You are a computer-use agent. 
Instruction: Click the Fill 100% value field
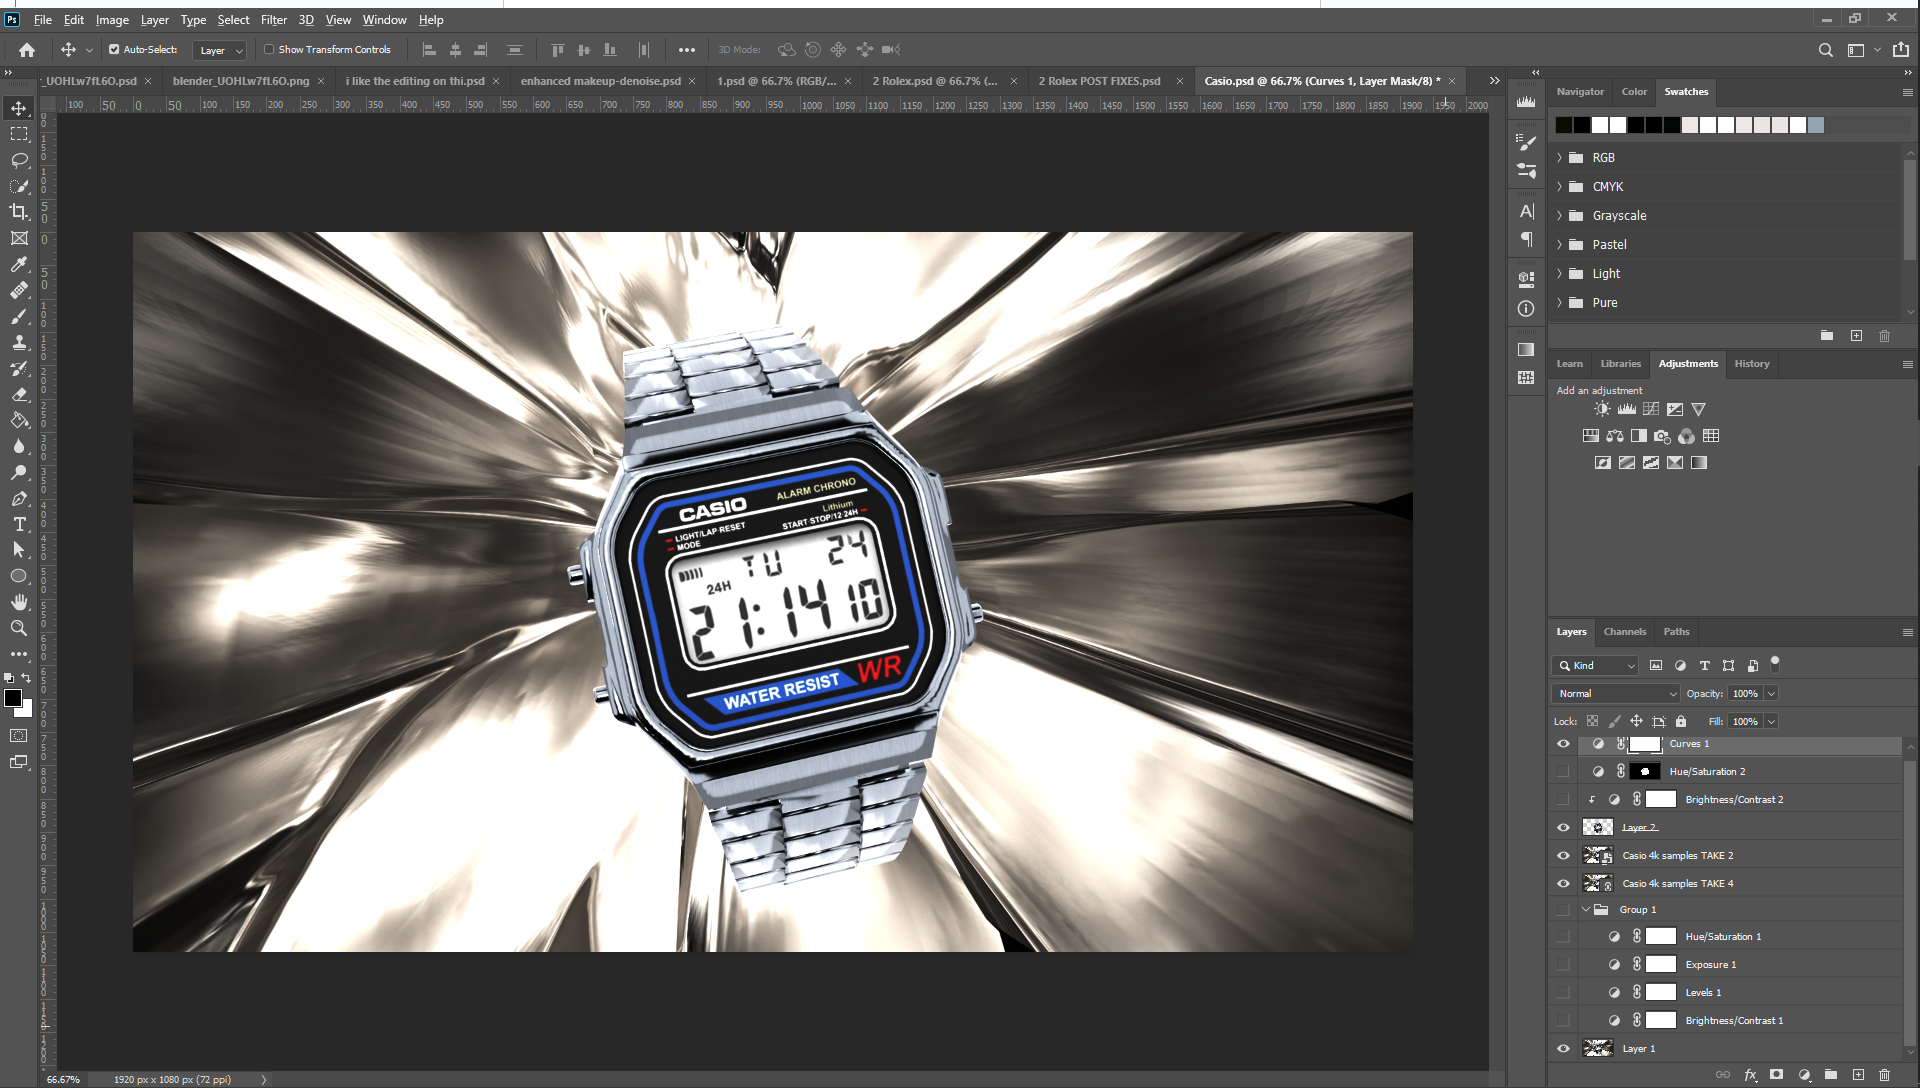tap(1745, 722)
